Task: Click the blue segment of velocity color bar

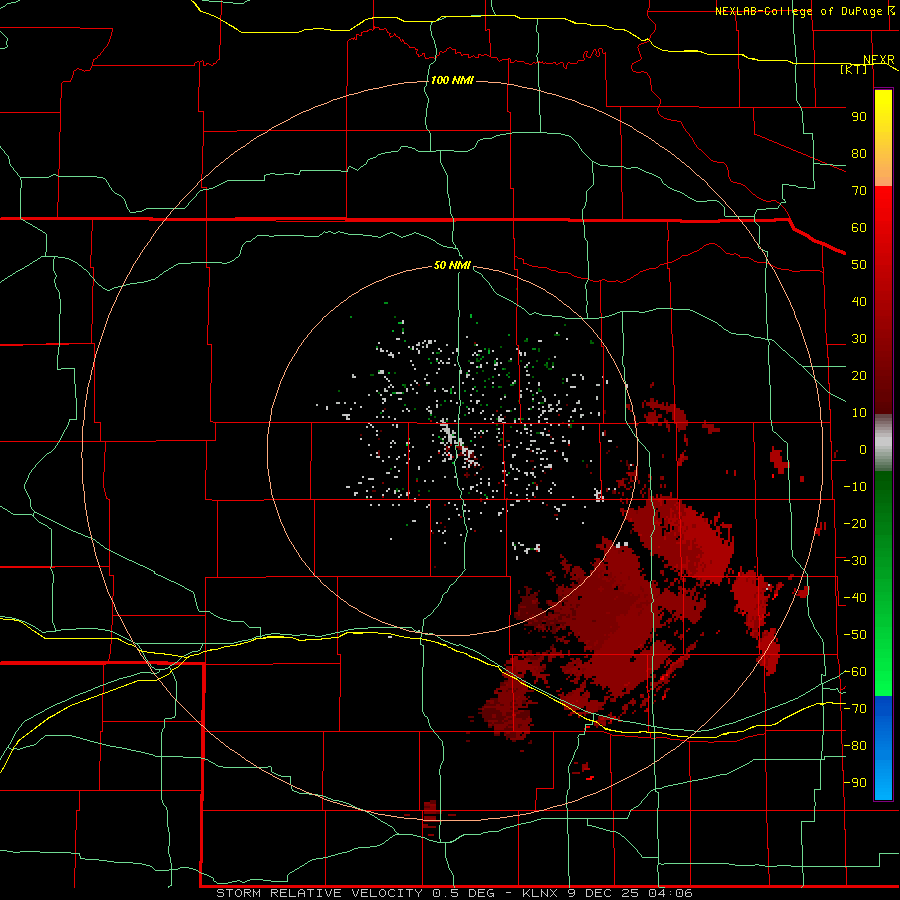Action: [883, 747]
